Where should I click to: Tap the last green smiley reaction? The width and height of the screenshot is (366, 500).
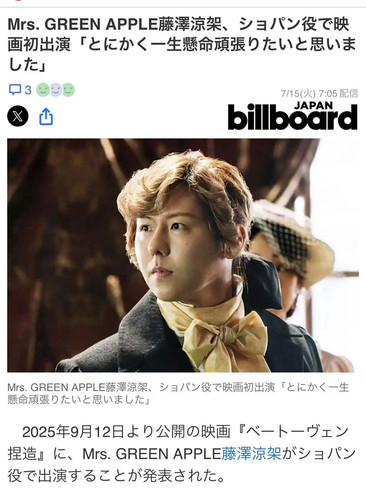click(68, 90)
